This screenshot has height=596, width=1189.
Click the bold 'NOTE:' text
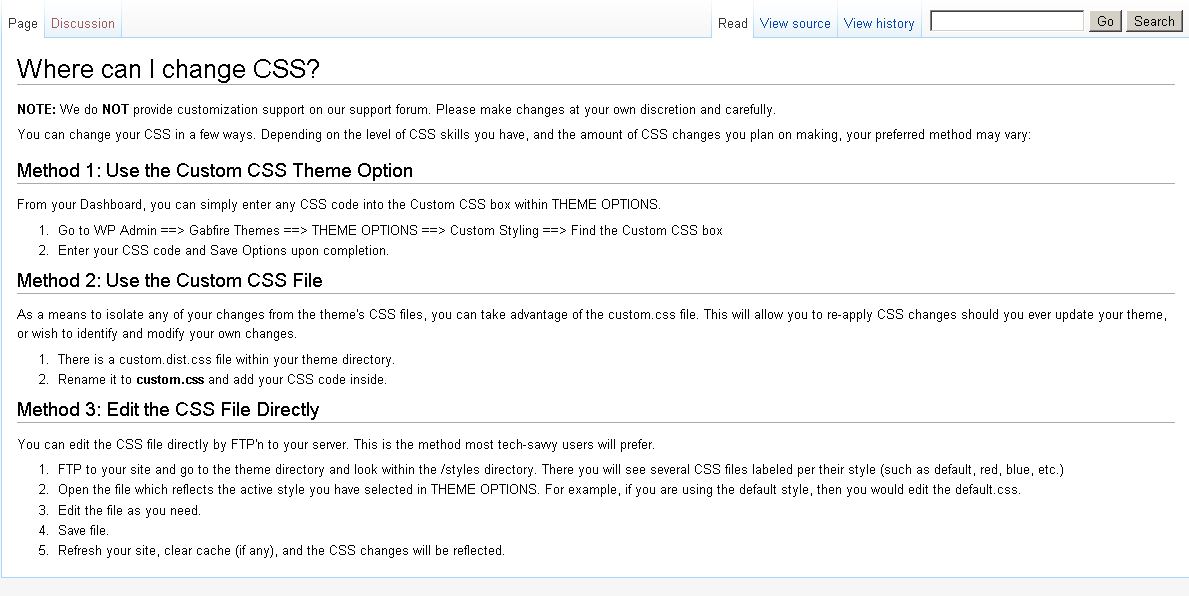(37, 110)
